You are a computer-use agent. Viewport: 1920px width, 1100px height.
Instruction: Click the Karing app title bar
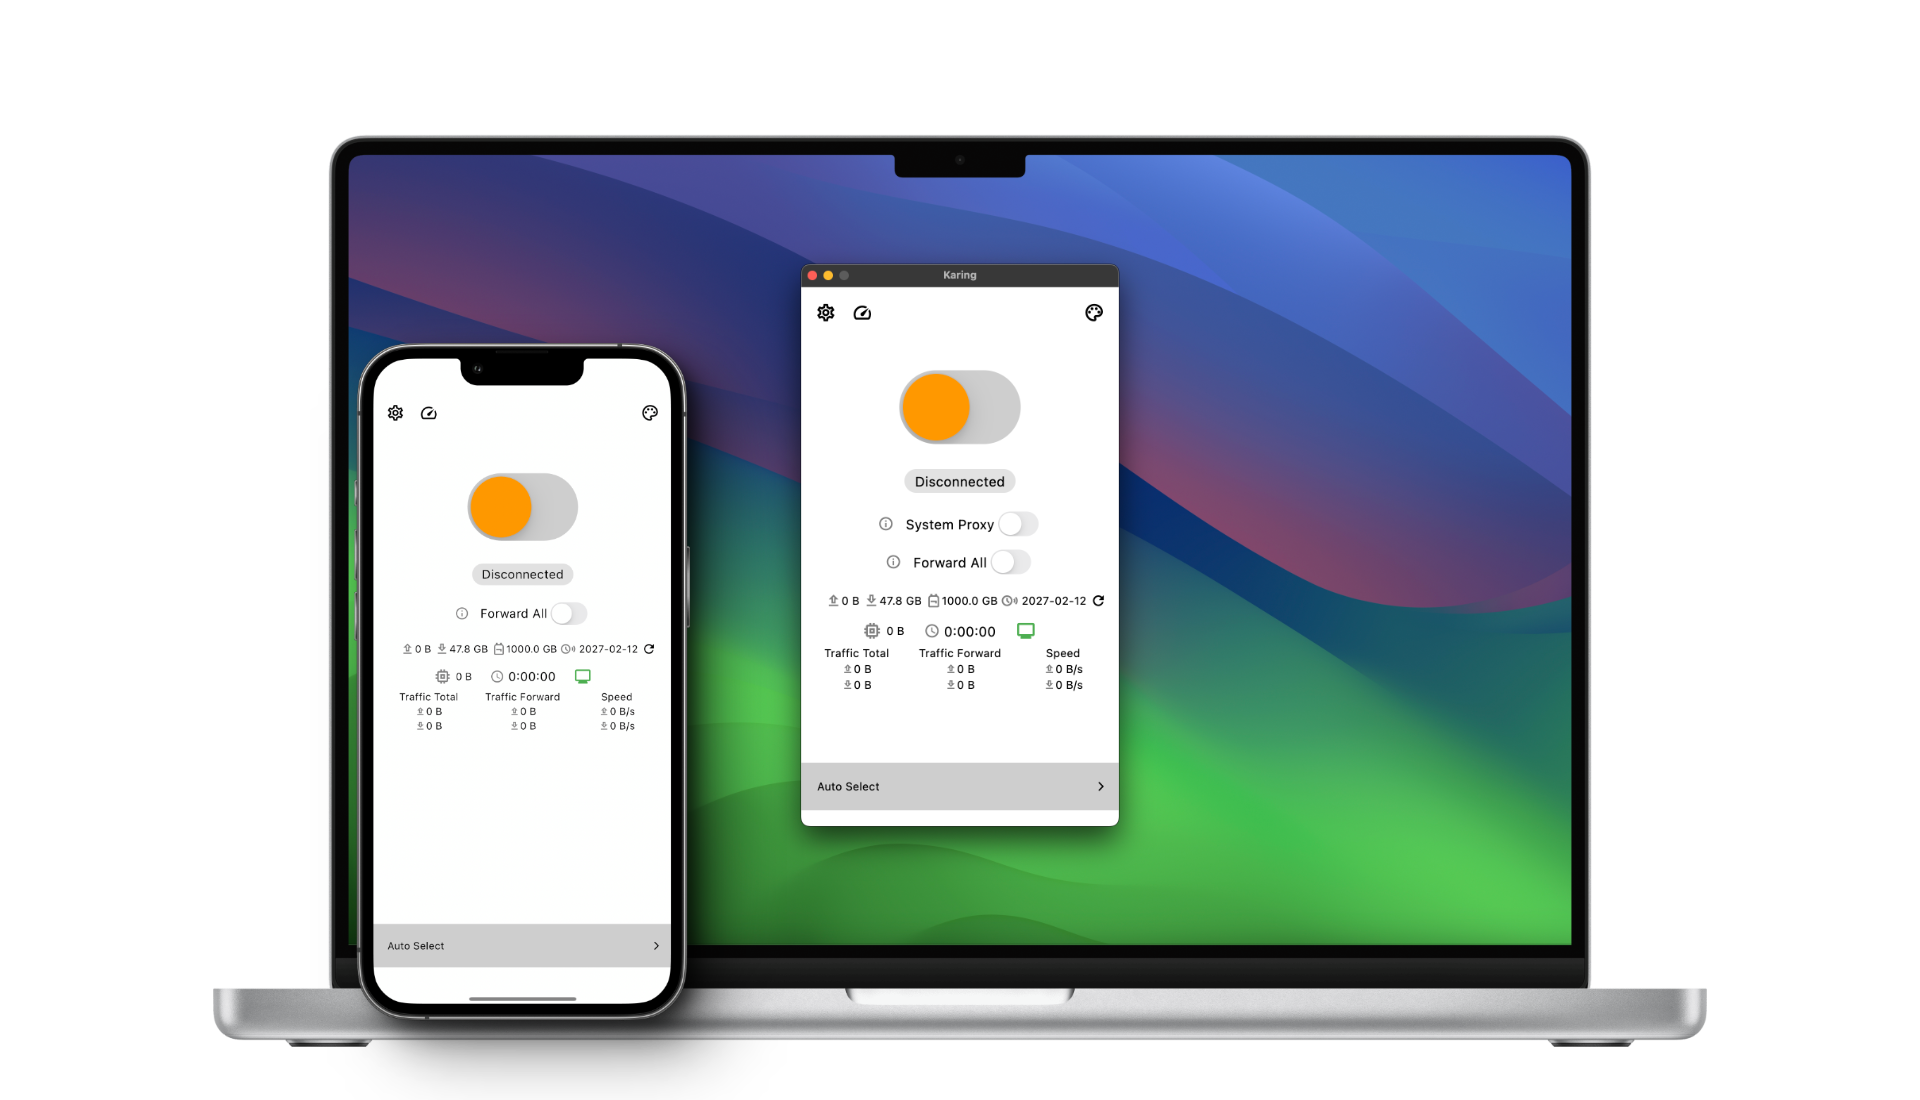pyautogui.click(x=959, y=273)
